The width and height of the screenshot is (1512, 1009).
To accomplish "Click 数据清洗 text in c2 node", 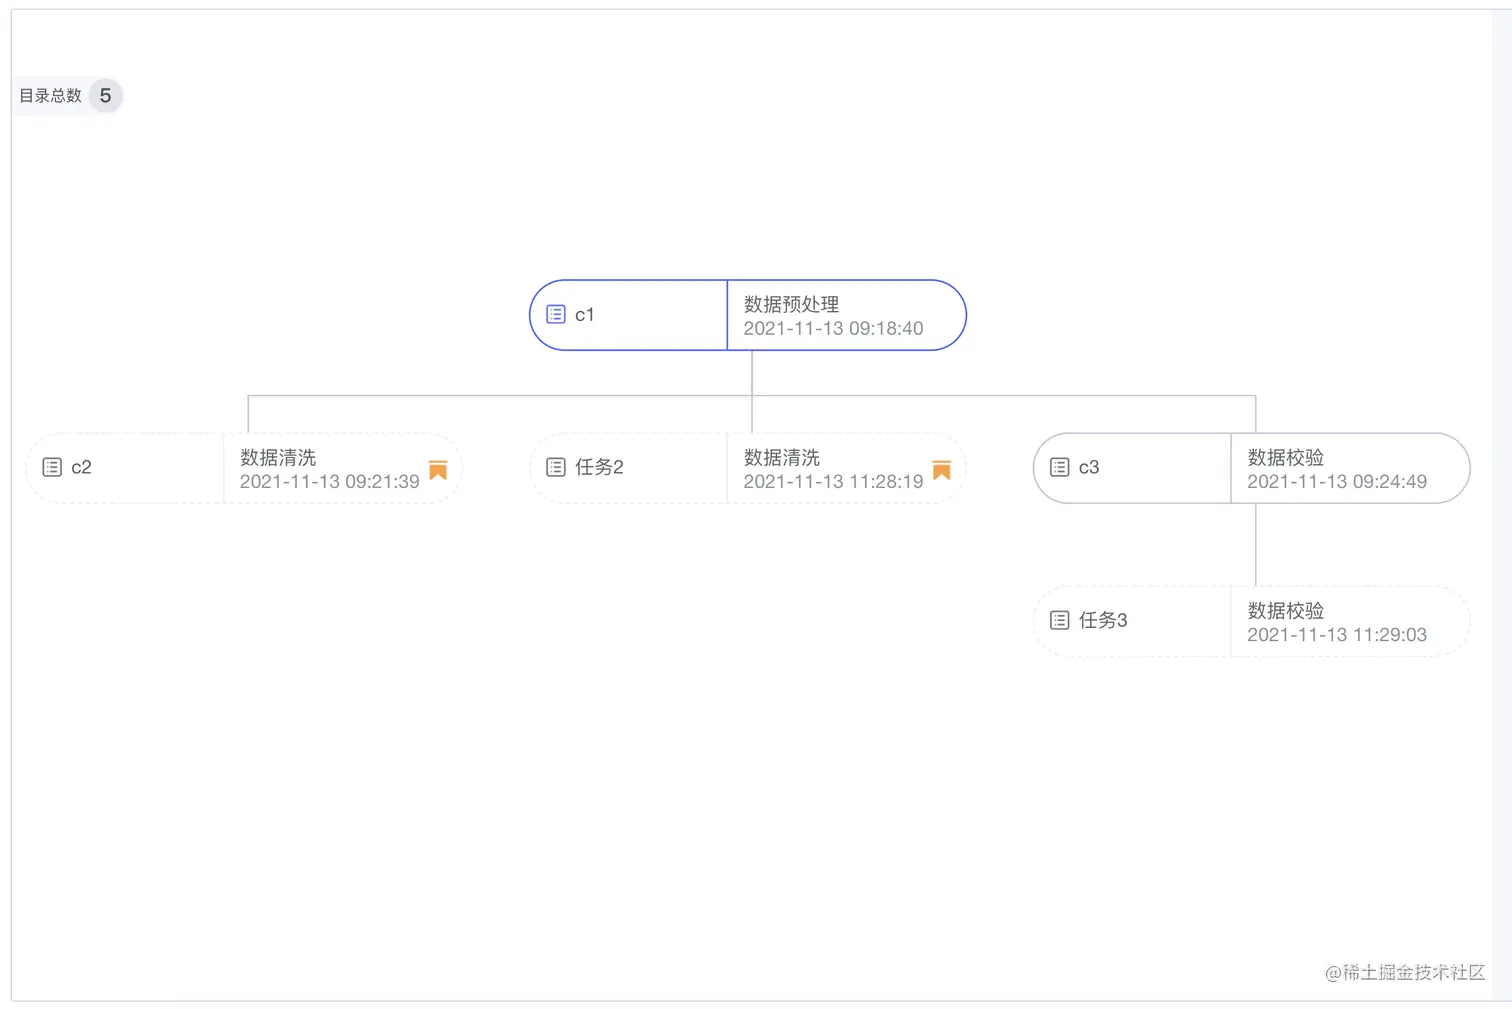I will coord(278,457).
